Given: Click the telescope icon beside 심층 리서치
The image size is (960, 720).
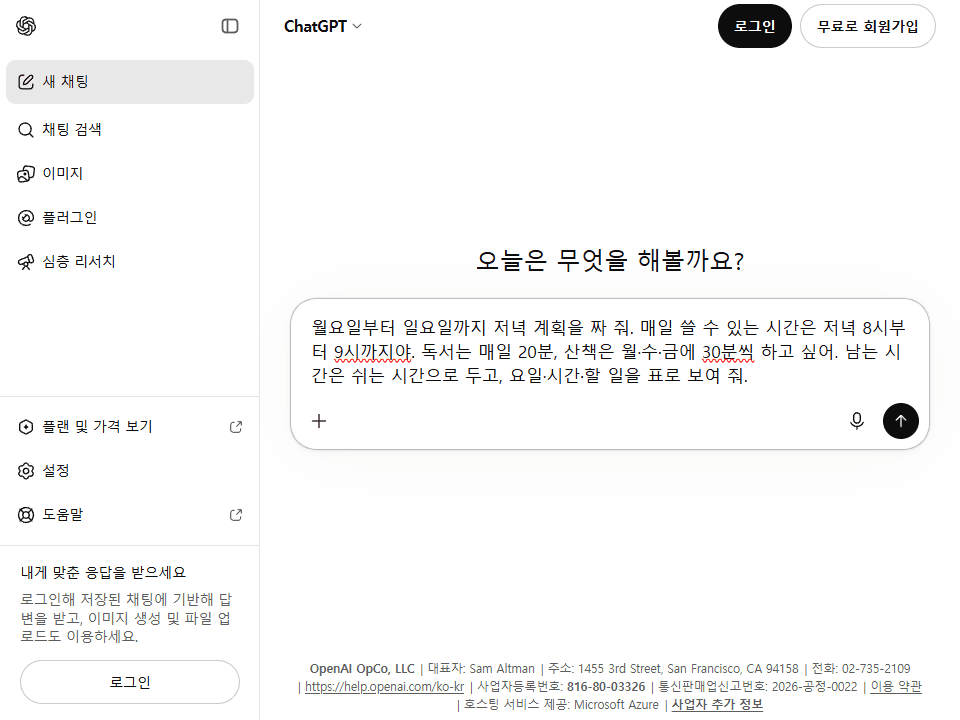Looking at the screenshot, I should pyautogui.click(x=26, y=262).
